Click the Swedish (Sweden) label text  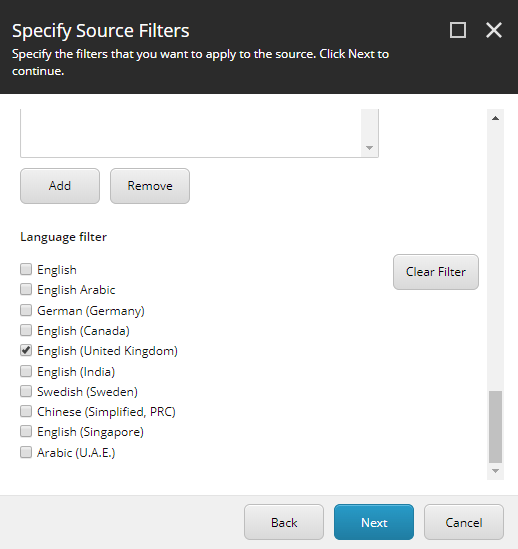click(x=87, y=392)
